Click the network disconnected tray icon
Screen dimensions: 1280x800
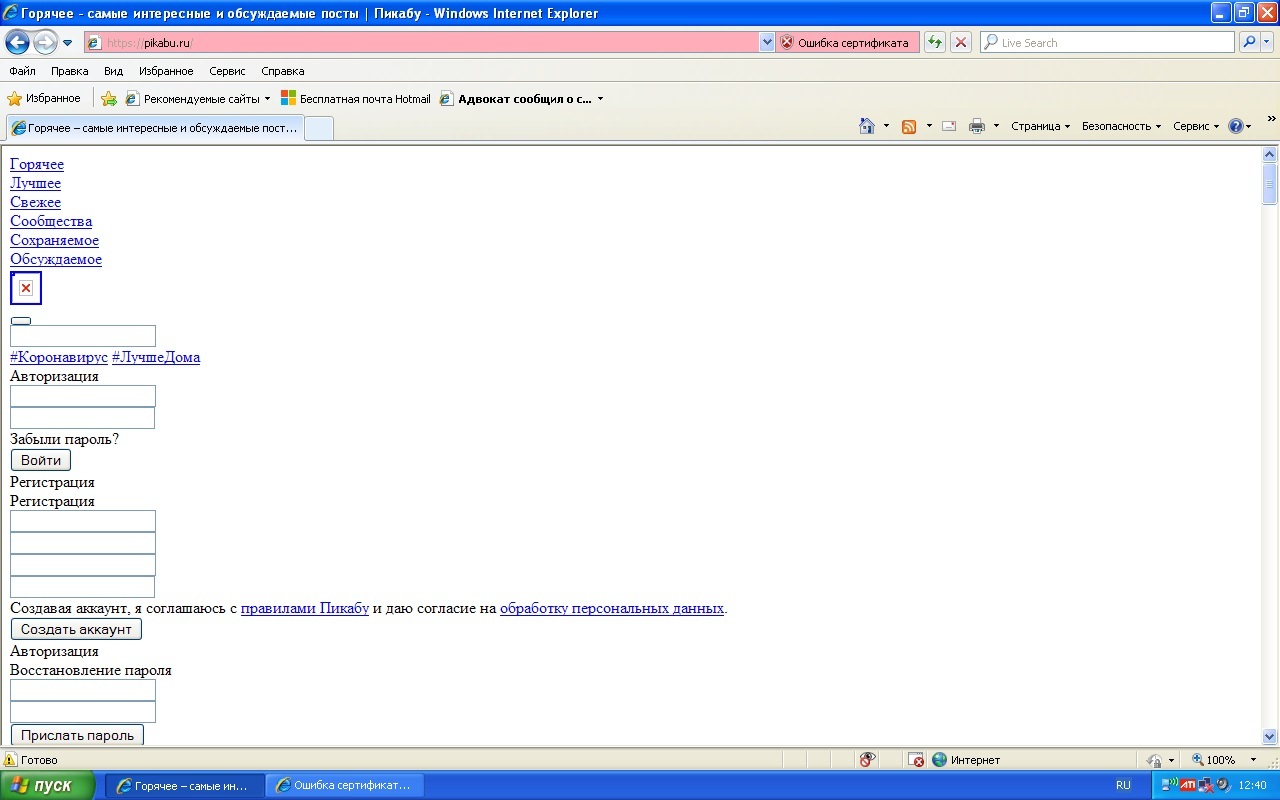click(1205, 786)
